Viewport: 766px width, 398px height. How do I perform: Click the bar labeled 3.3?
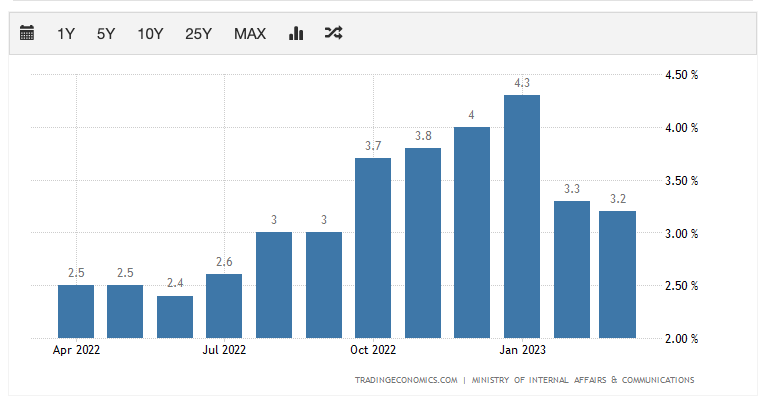click(572, 270)
